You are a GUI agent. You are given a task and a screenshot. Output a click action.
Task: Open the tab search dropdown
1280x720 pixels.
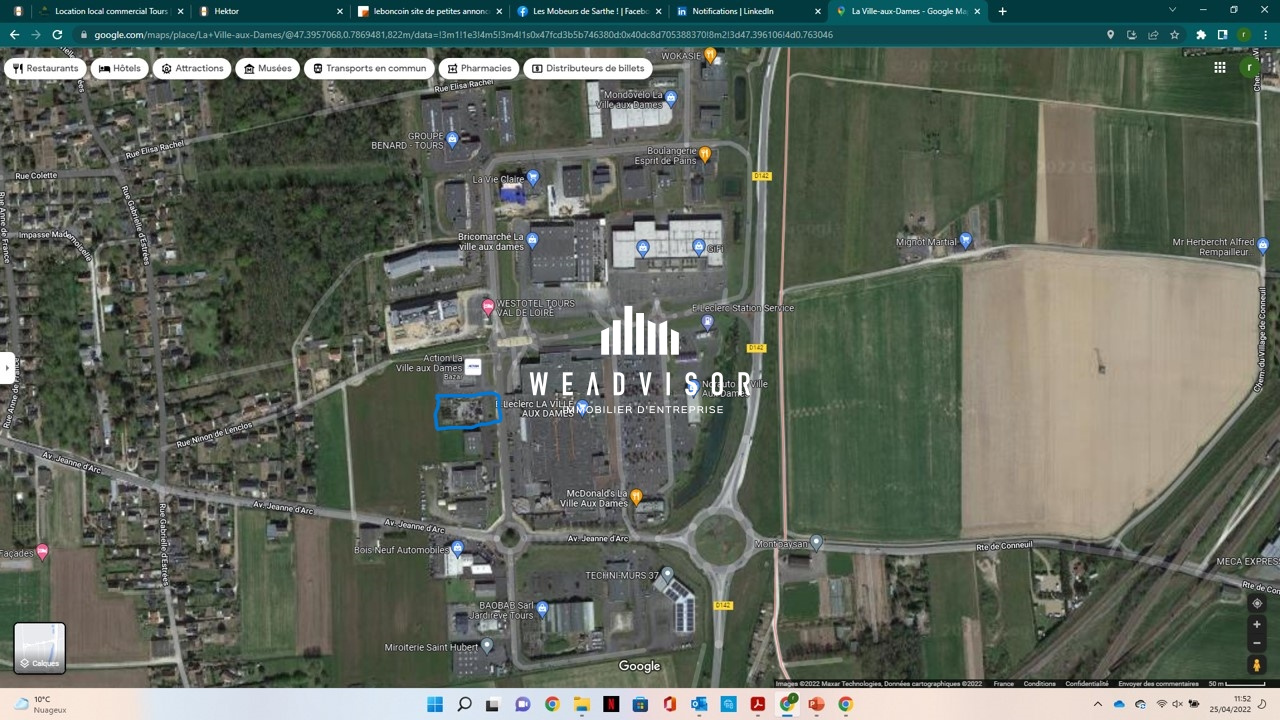1172,10
